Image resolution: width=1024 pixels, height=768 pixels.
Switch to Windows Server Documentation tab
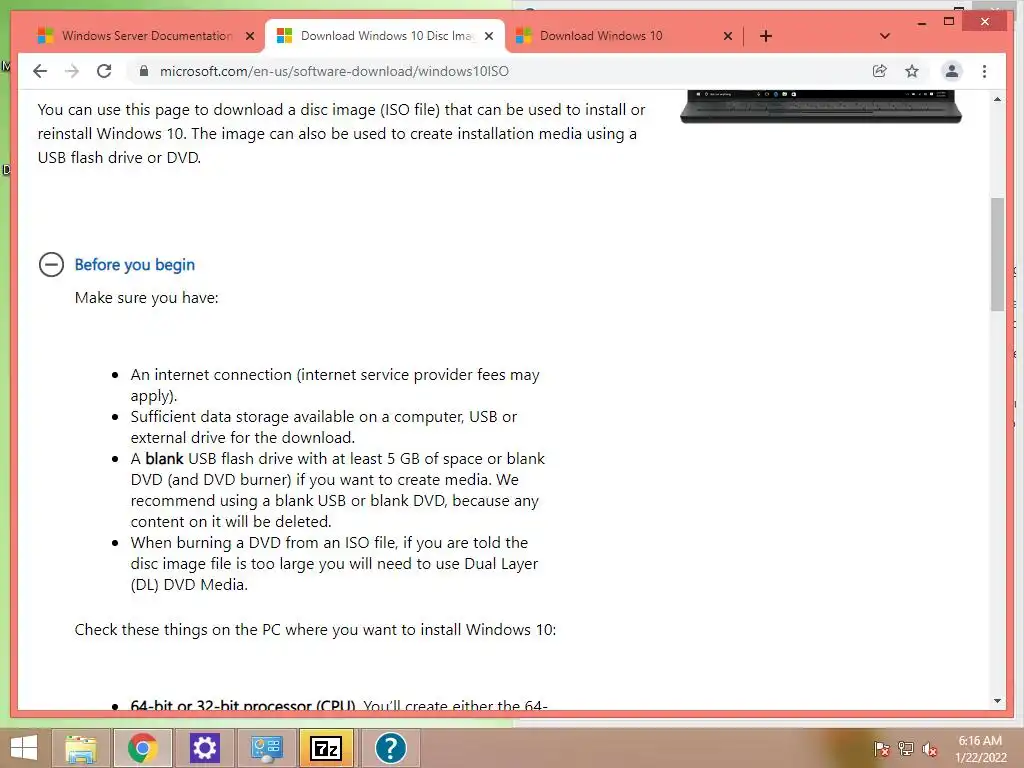(x=145, y=36)
